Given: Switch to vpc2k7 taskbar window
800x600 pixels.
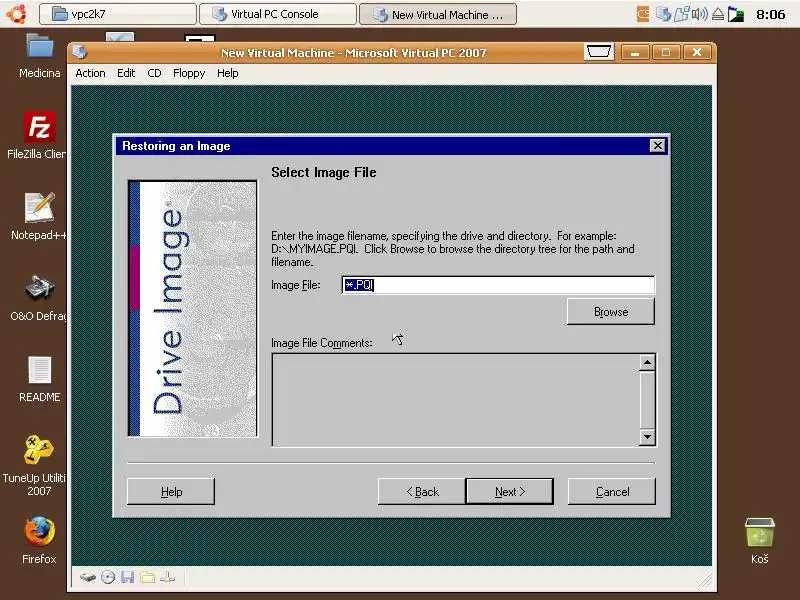Looking at the screenshot, I should point(118,14).
